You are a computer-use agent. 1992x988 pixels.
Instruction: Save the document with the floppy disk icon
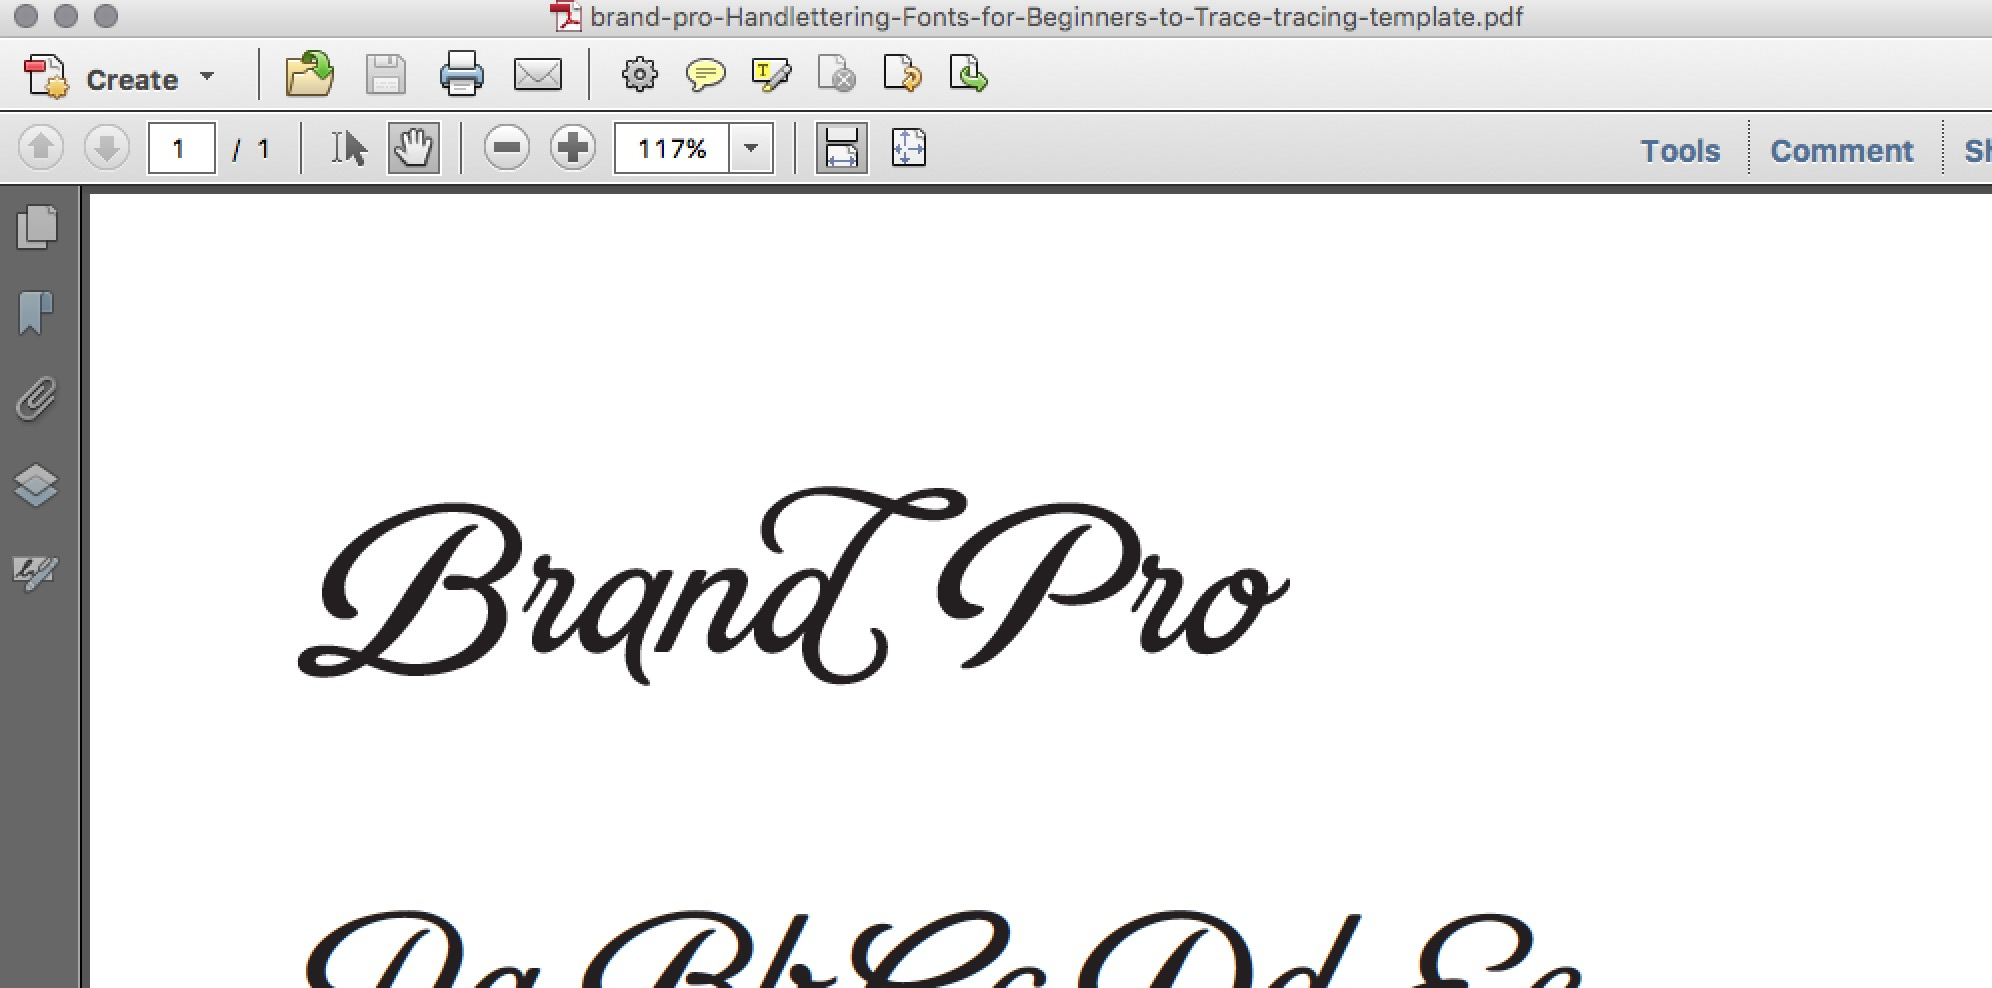tap(386, 75)
